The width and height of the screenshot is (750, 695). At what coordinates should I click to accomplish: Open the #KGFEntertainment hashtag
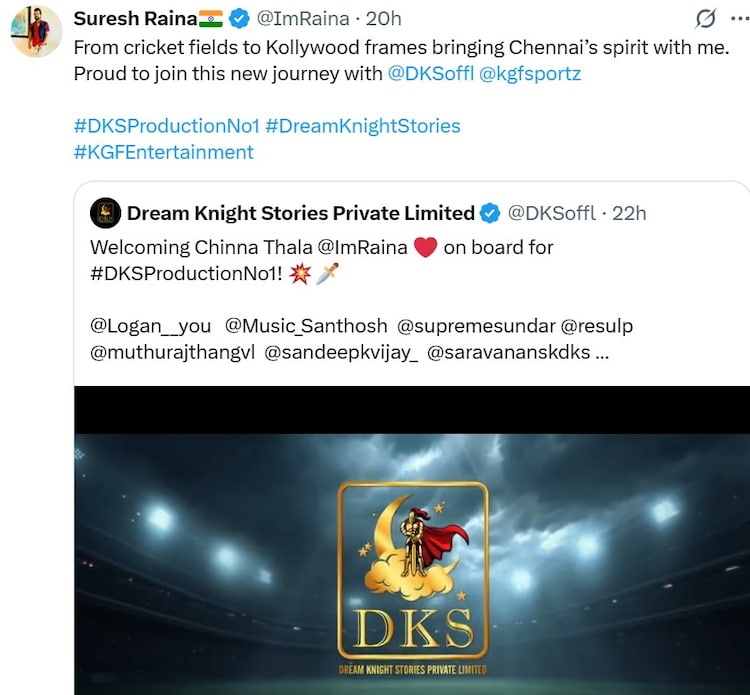pos(164,152)
